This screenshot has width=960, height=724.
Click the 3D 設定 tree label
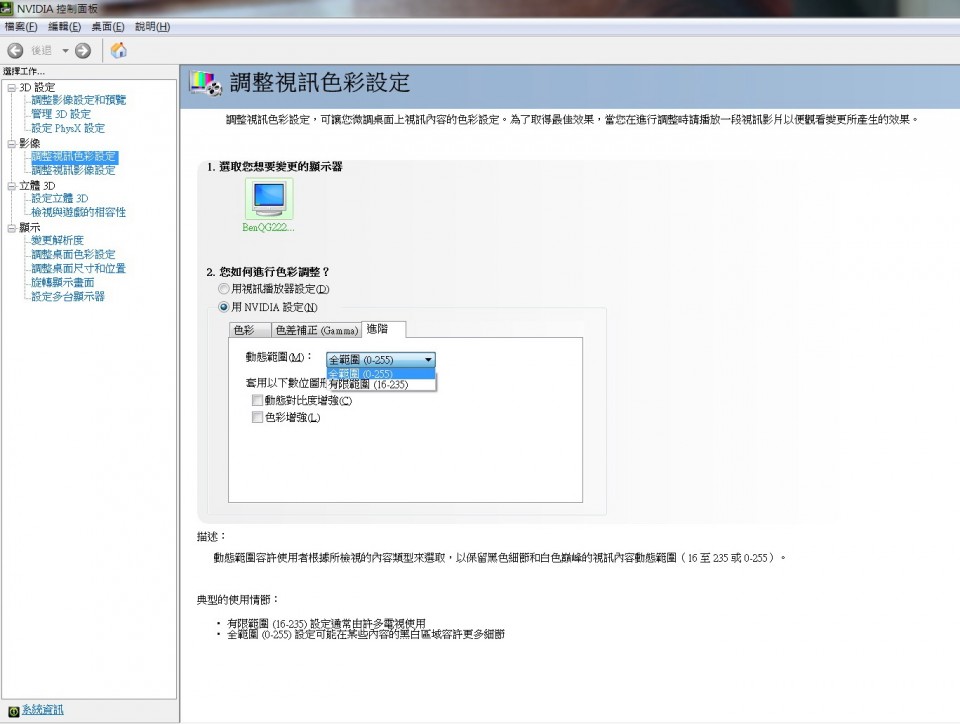click(37, 88)
